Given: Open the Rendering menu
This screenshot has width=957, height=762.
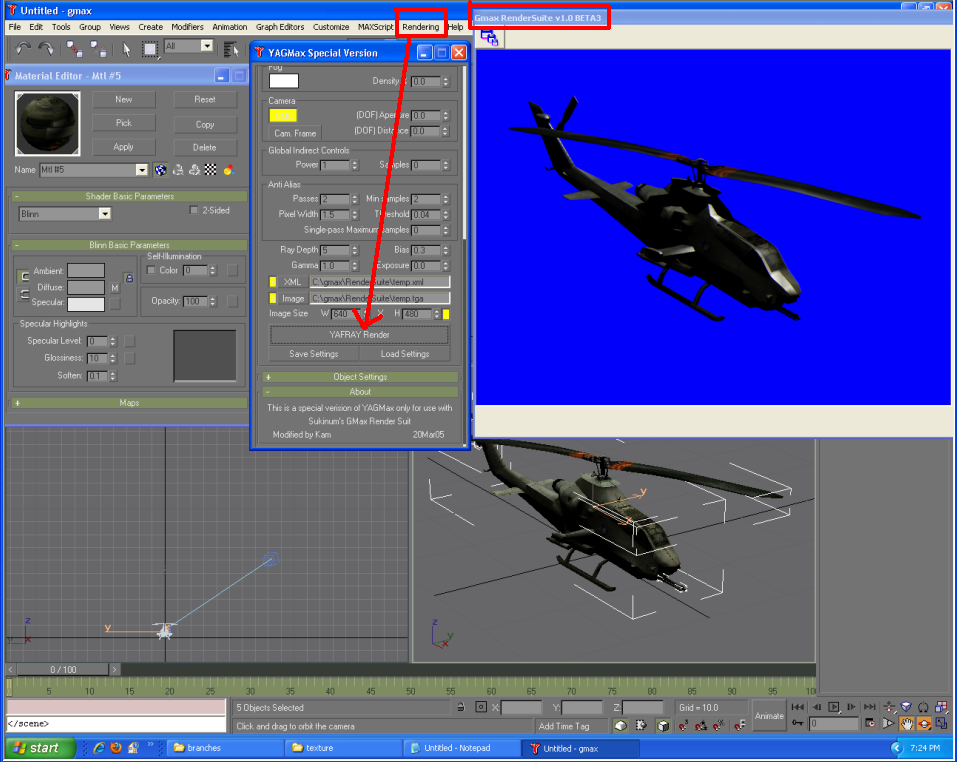Looking at the screenshot, I should [419, 27].
